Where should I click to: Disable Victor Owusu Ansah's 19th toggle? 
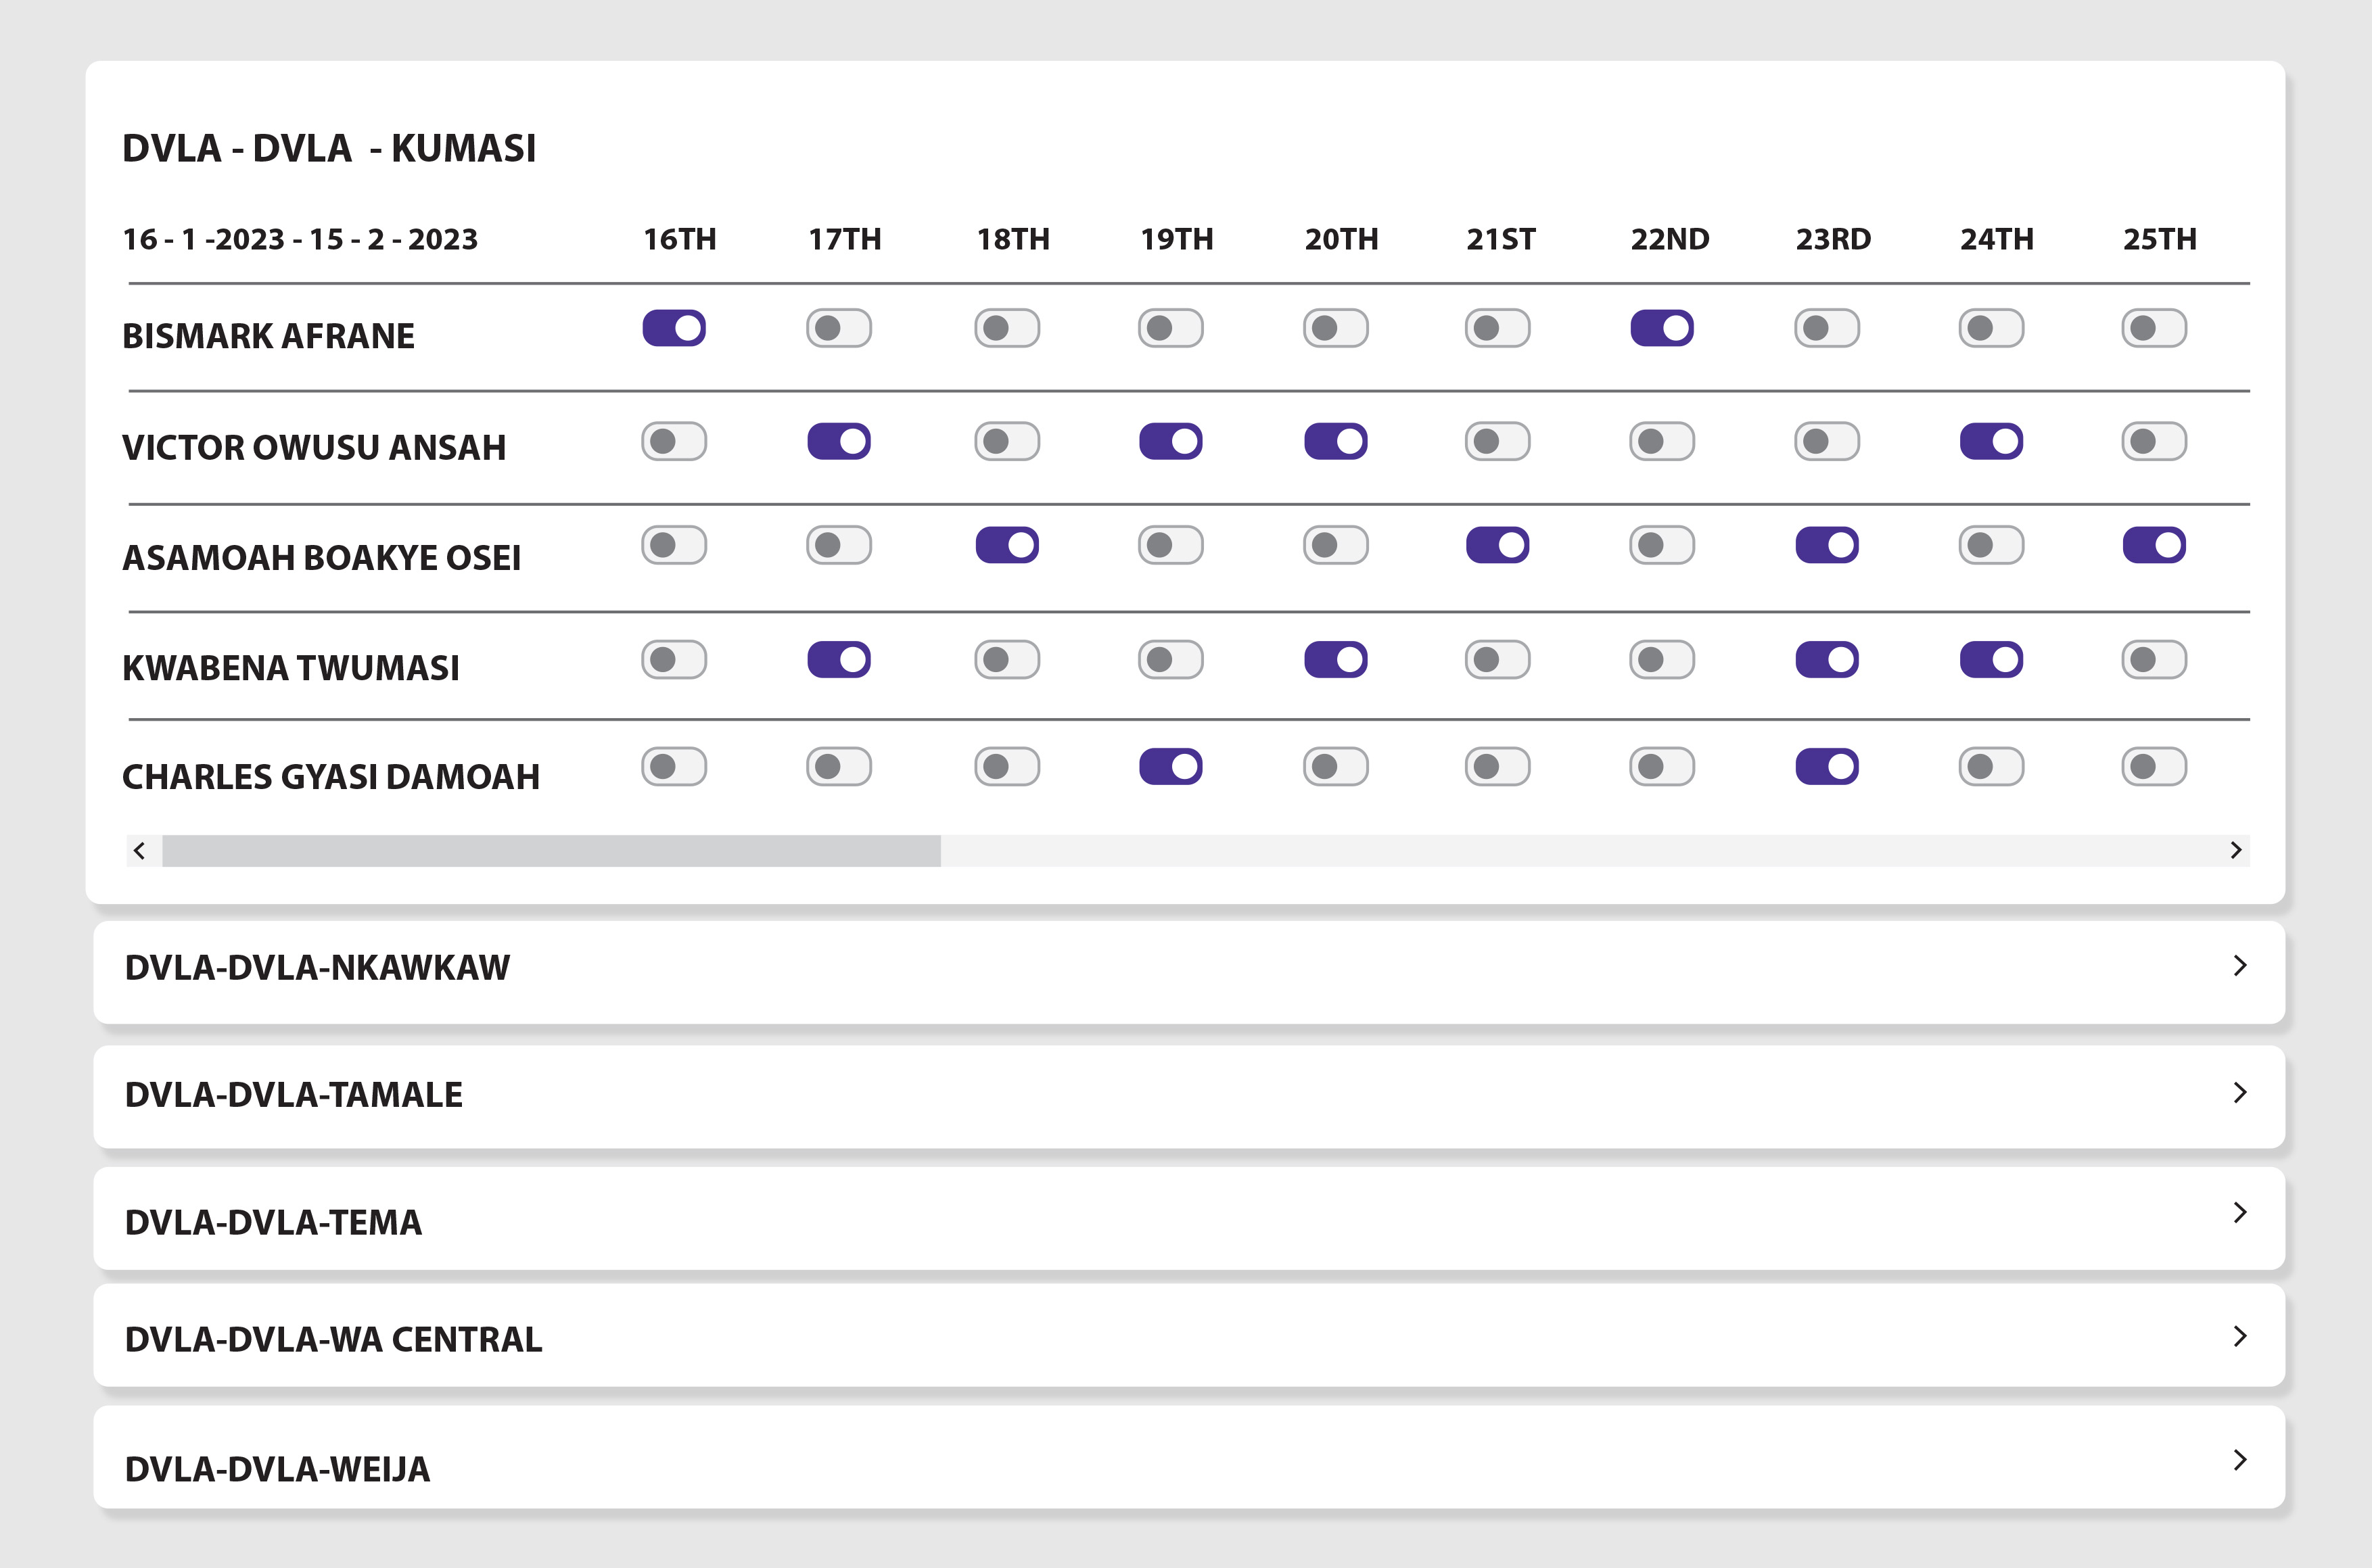pyautogui.click(x=1171, y=441)
